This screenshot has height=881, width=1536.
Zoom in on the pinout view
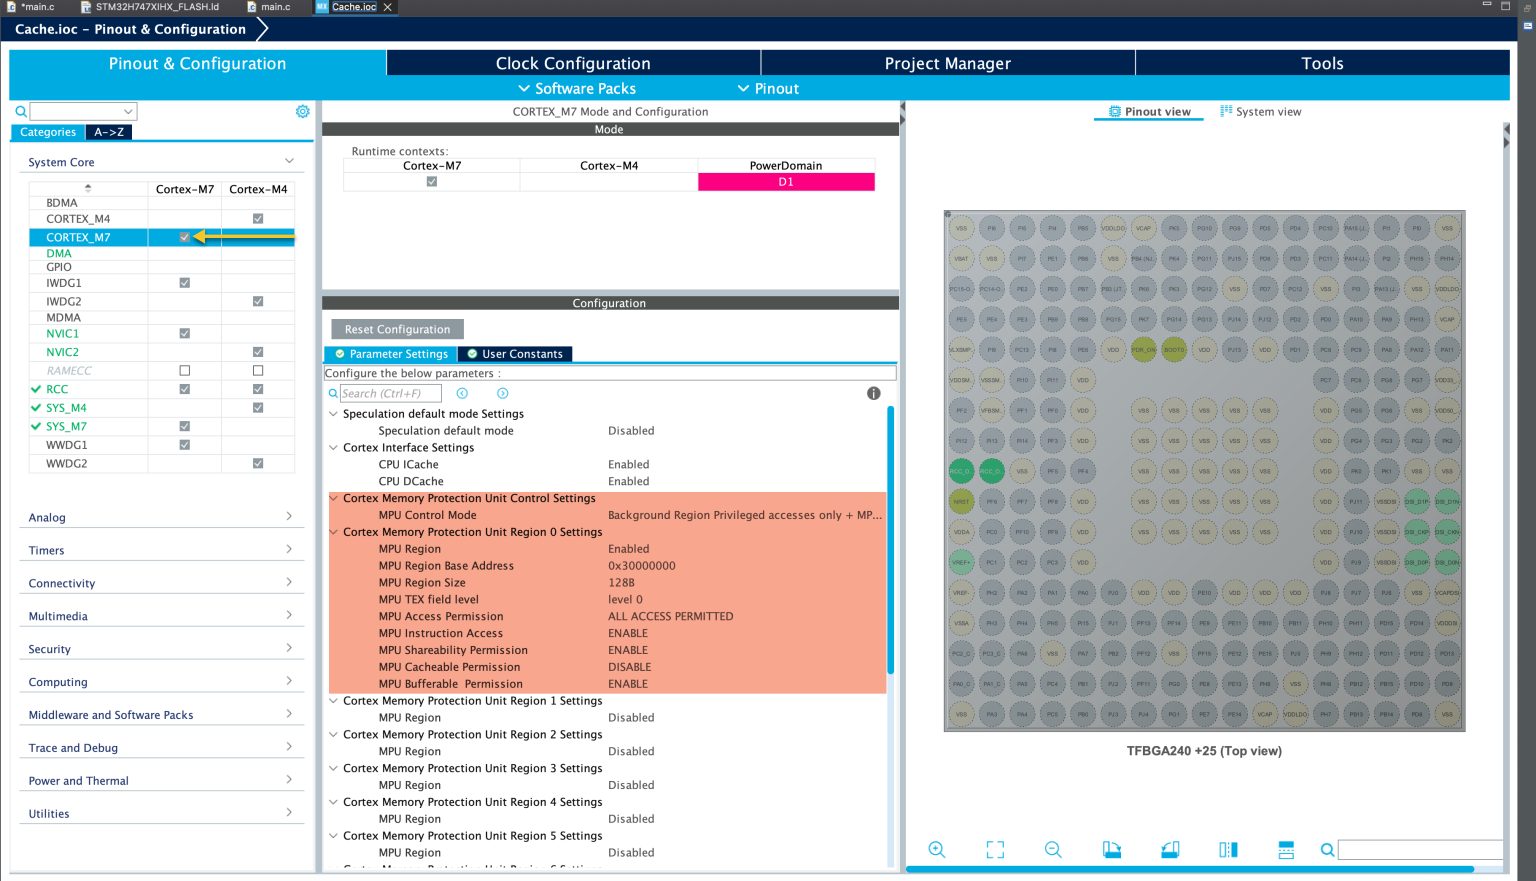click(936, 849)
